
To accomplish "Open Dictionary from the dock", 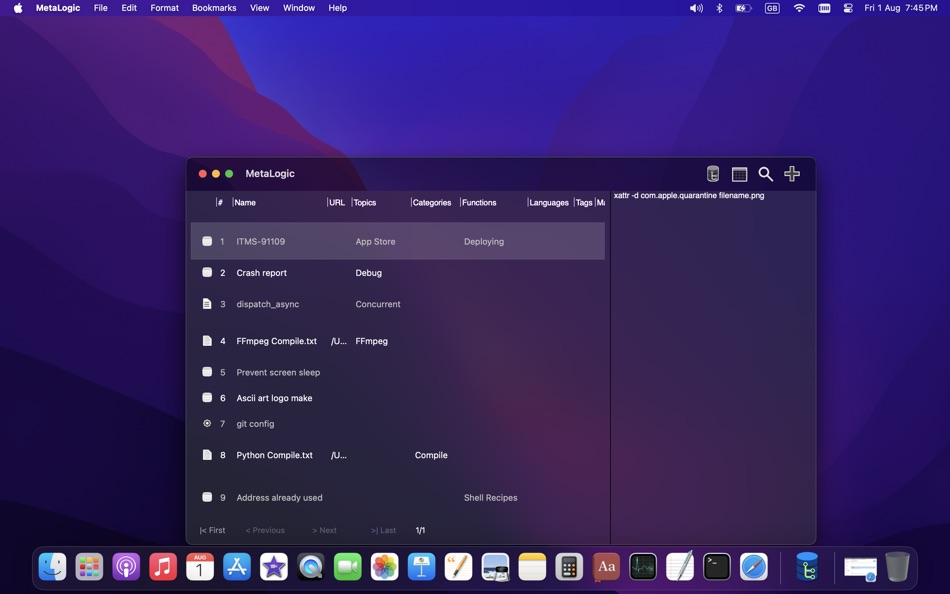I will [x=606, y=567].
